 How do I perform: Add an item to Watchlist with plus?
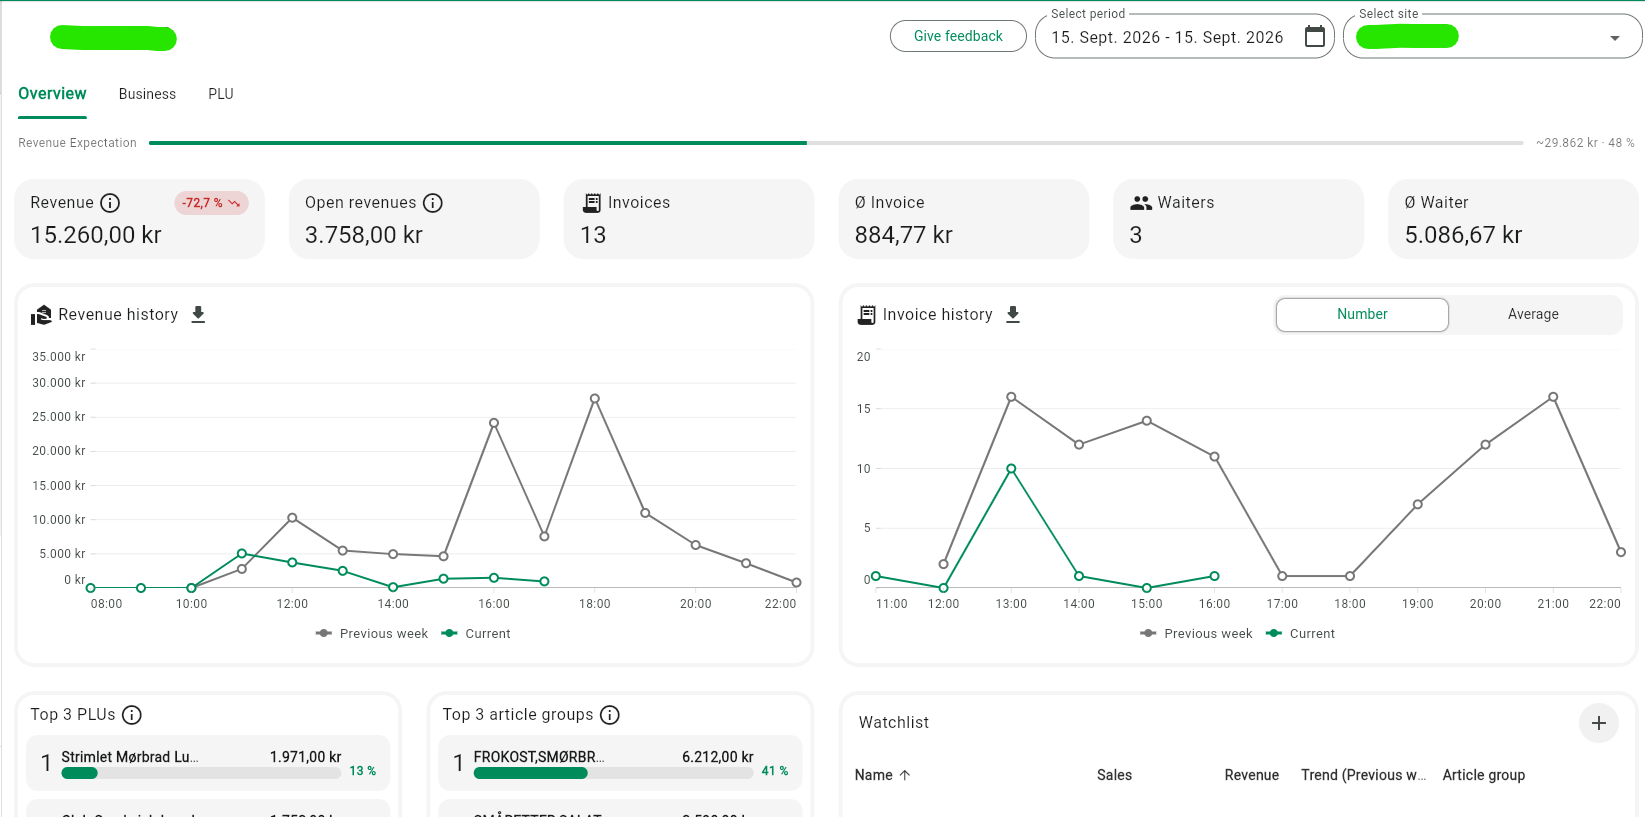1598,723
